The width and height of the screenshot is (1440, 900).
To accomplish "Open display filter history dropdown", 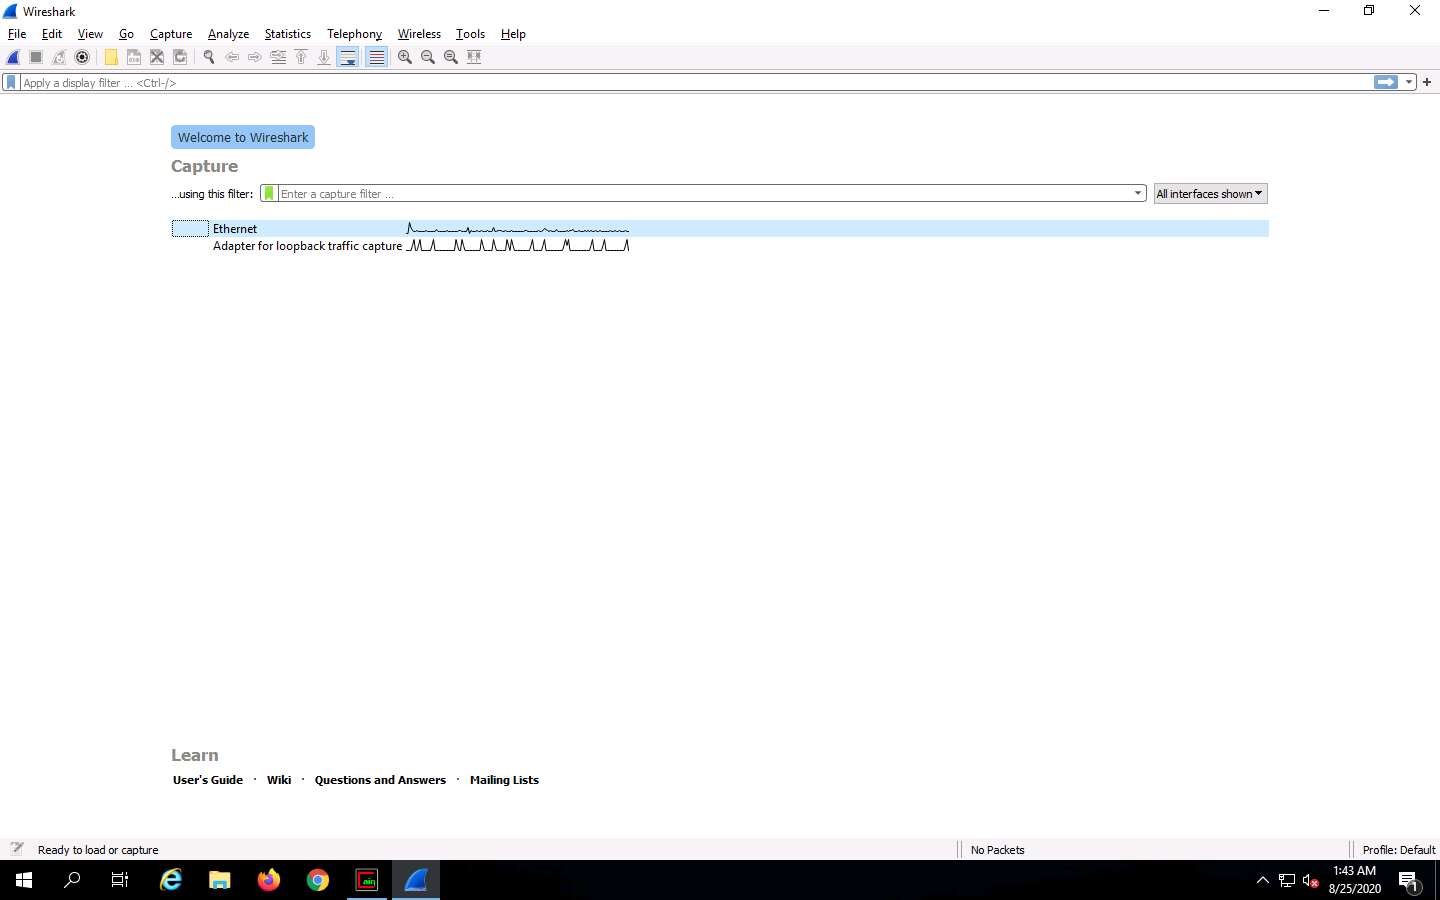I will (1409, 83).
